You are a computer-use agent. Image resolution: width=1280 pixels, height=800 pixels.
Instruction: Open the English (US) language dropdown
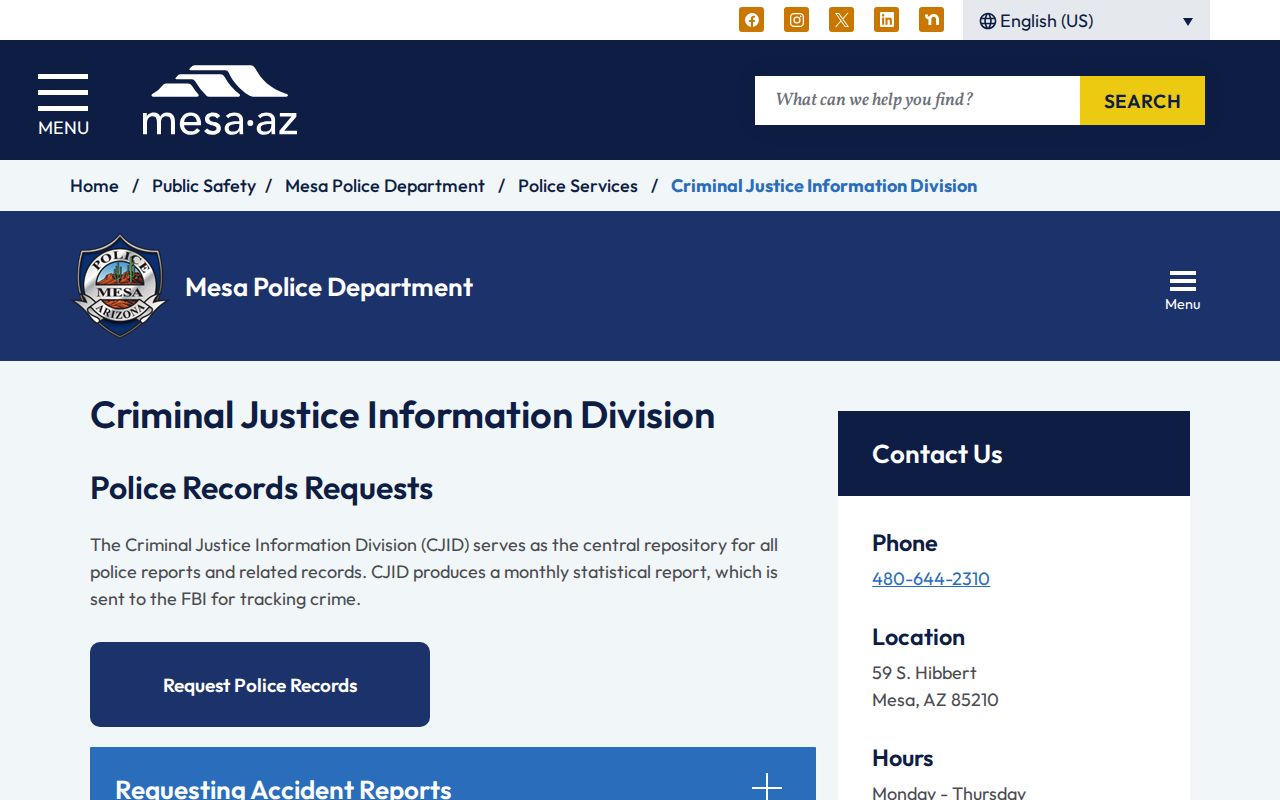coord(1086,20)
